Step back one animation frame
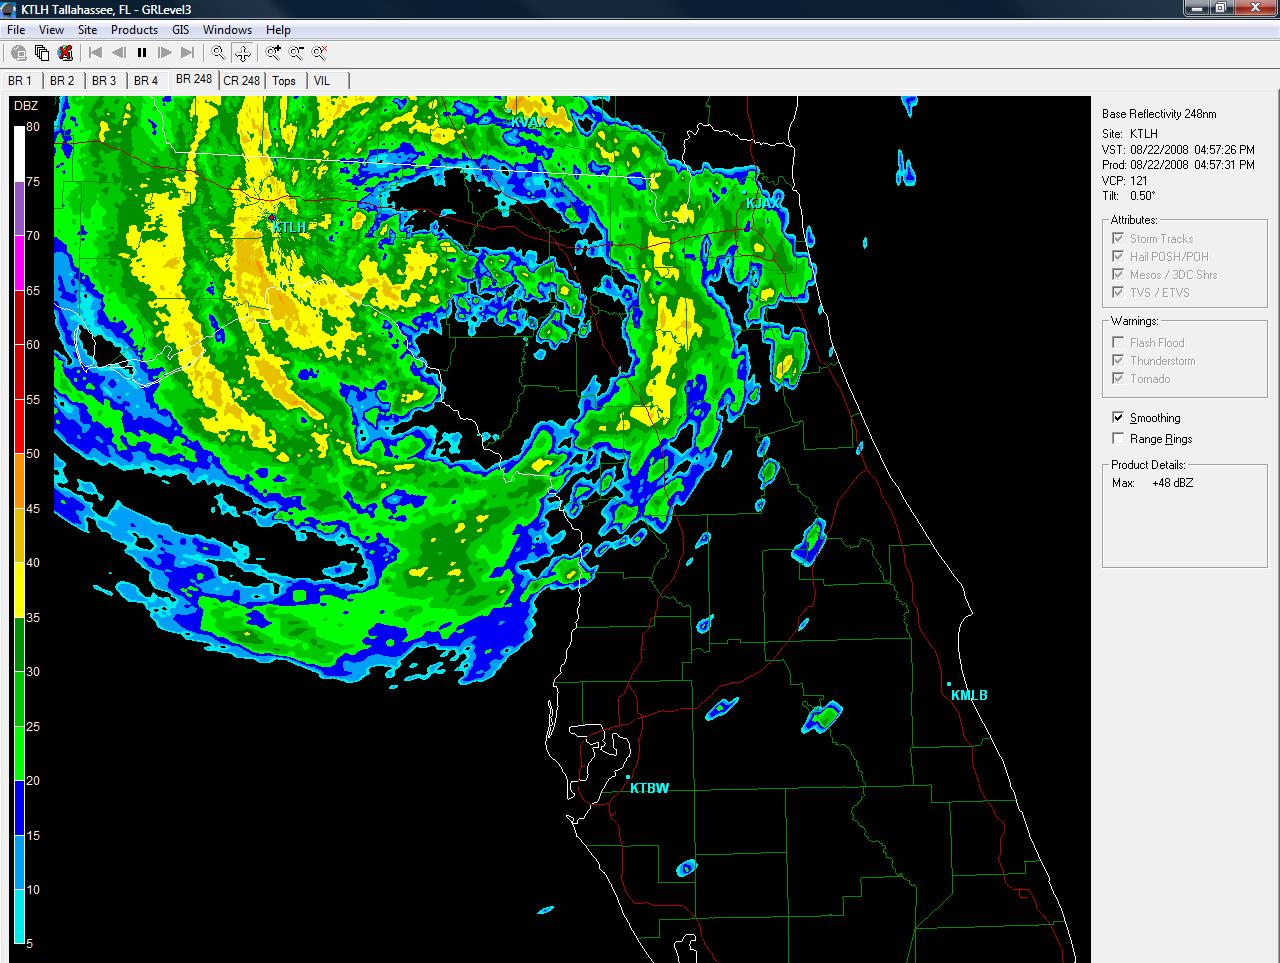Viewport: 1280px width, 963px height. tap(119, 53)
